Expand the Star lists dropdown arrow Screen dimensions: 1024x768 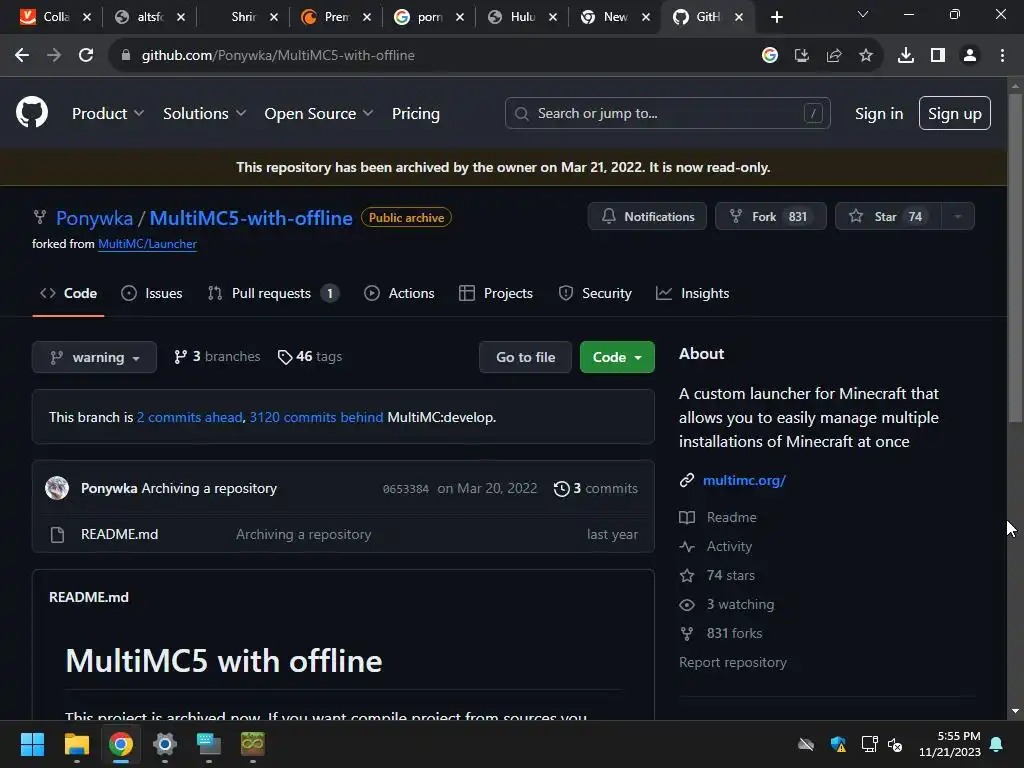(x=958, y=217)
